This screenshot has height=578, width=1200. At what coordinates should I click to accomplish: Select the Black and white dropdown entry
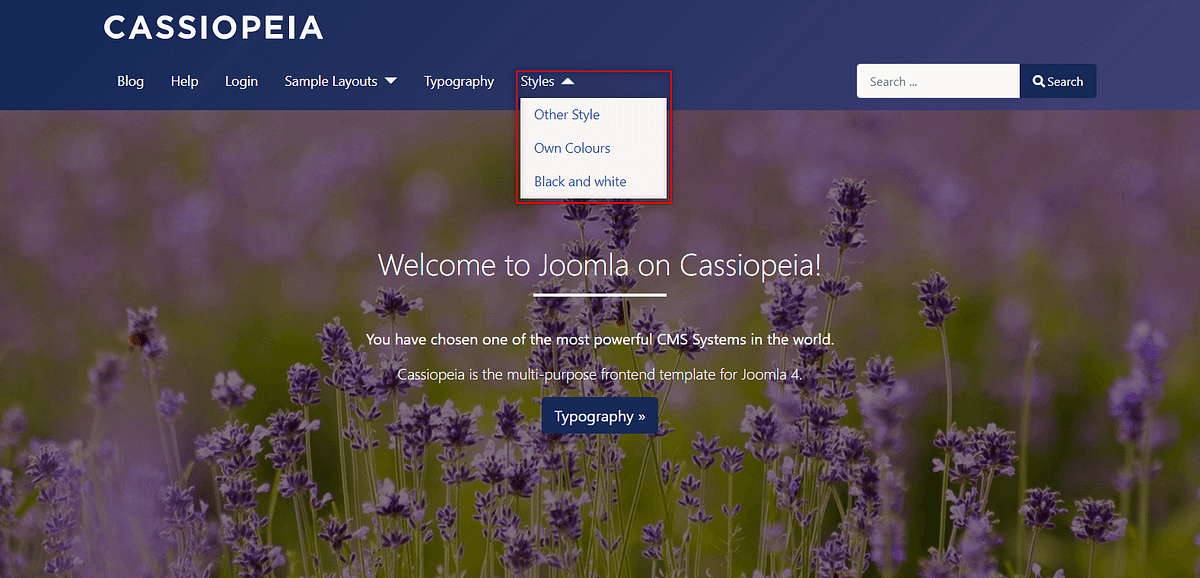point(580,181)
